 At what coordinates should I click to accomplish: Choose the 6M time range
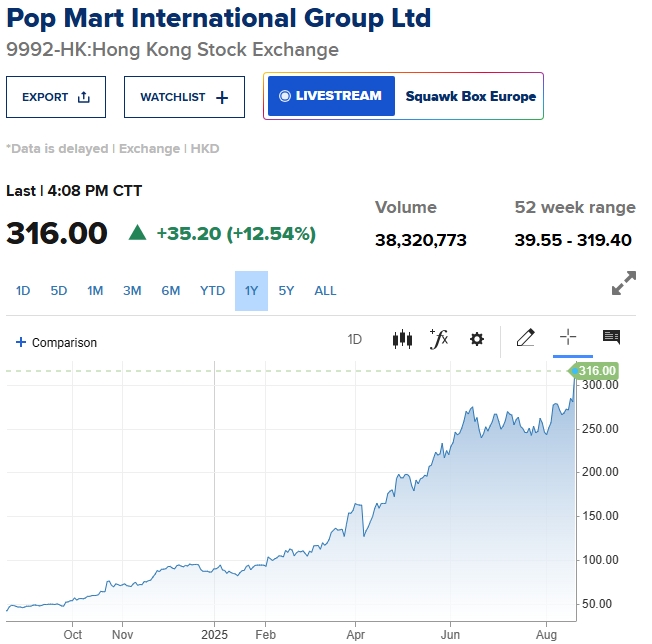click(x=171, y=291)
